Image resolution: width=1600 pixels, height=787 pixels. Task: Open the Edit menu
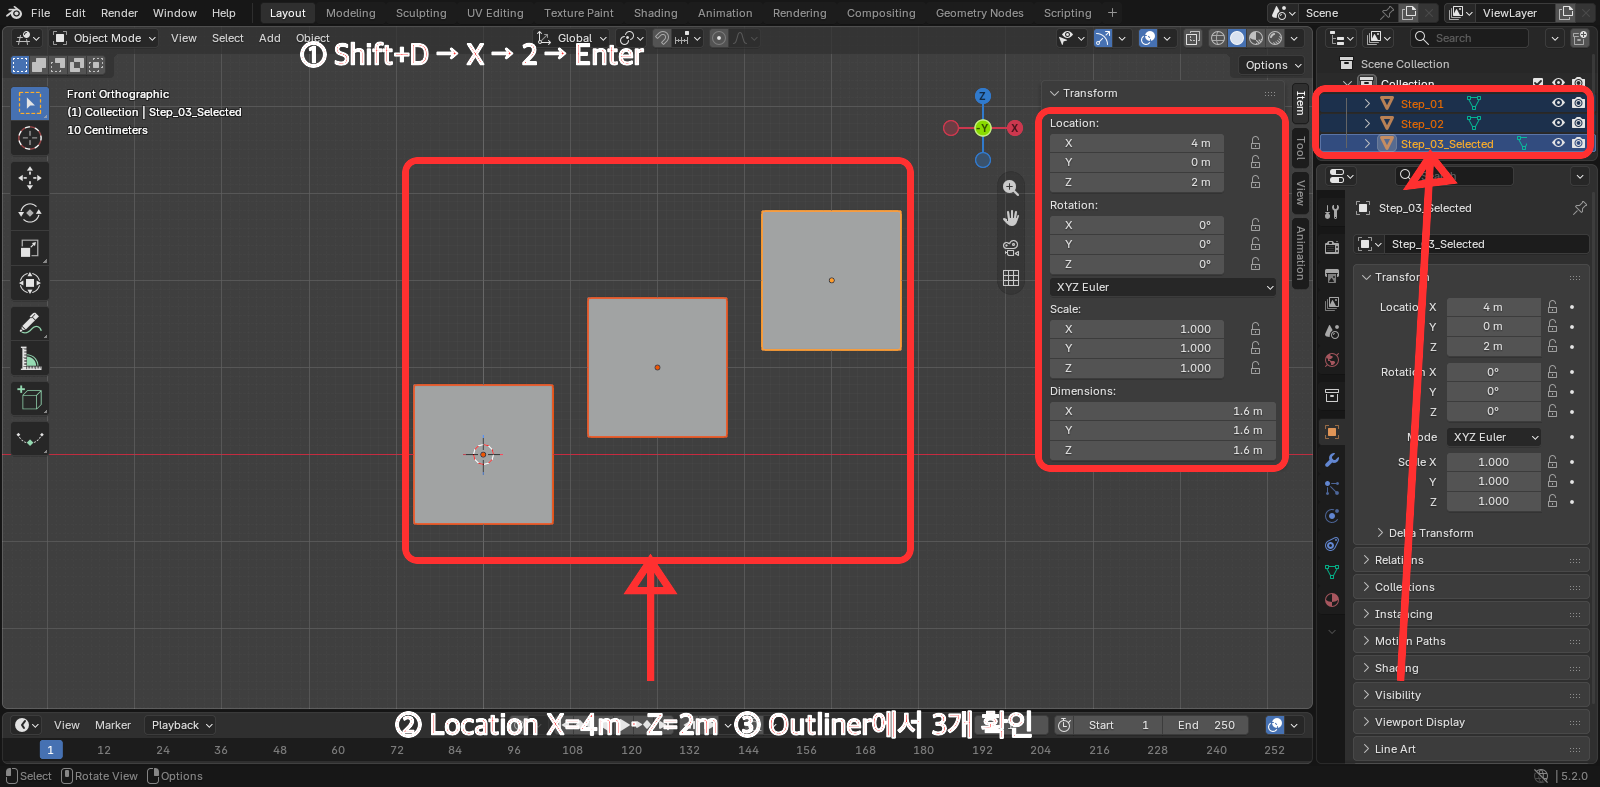[75, 13]
